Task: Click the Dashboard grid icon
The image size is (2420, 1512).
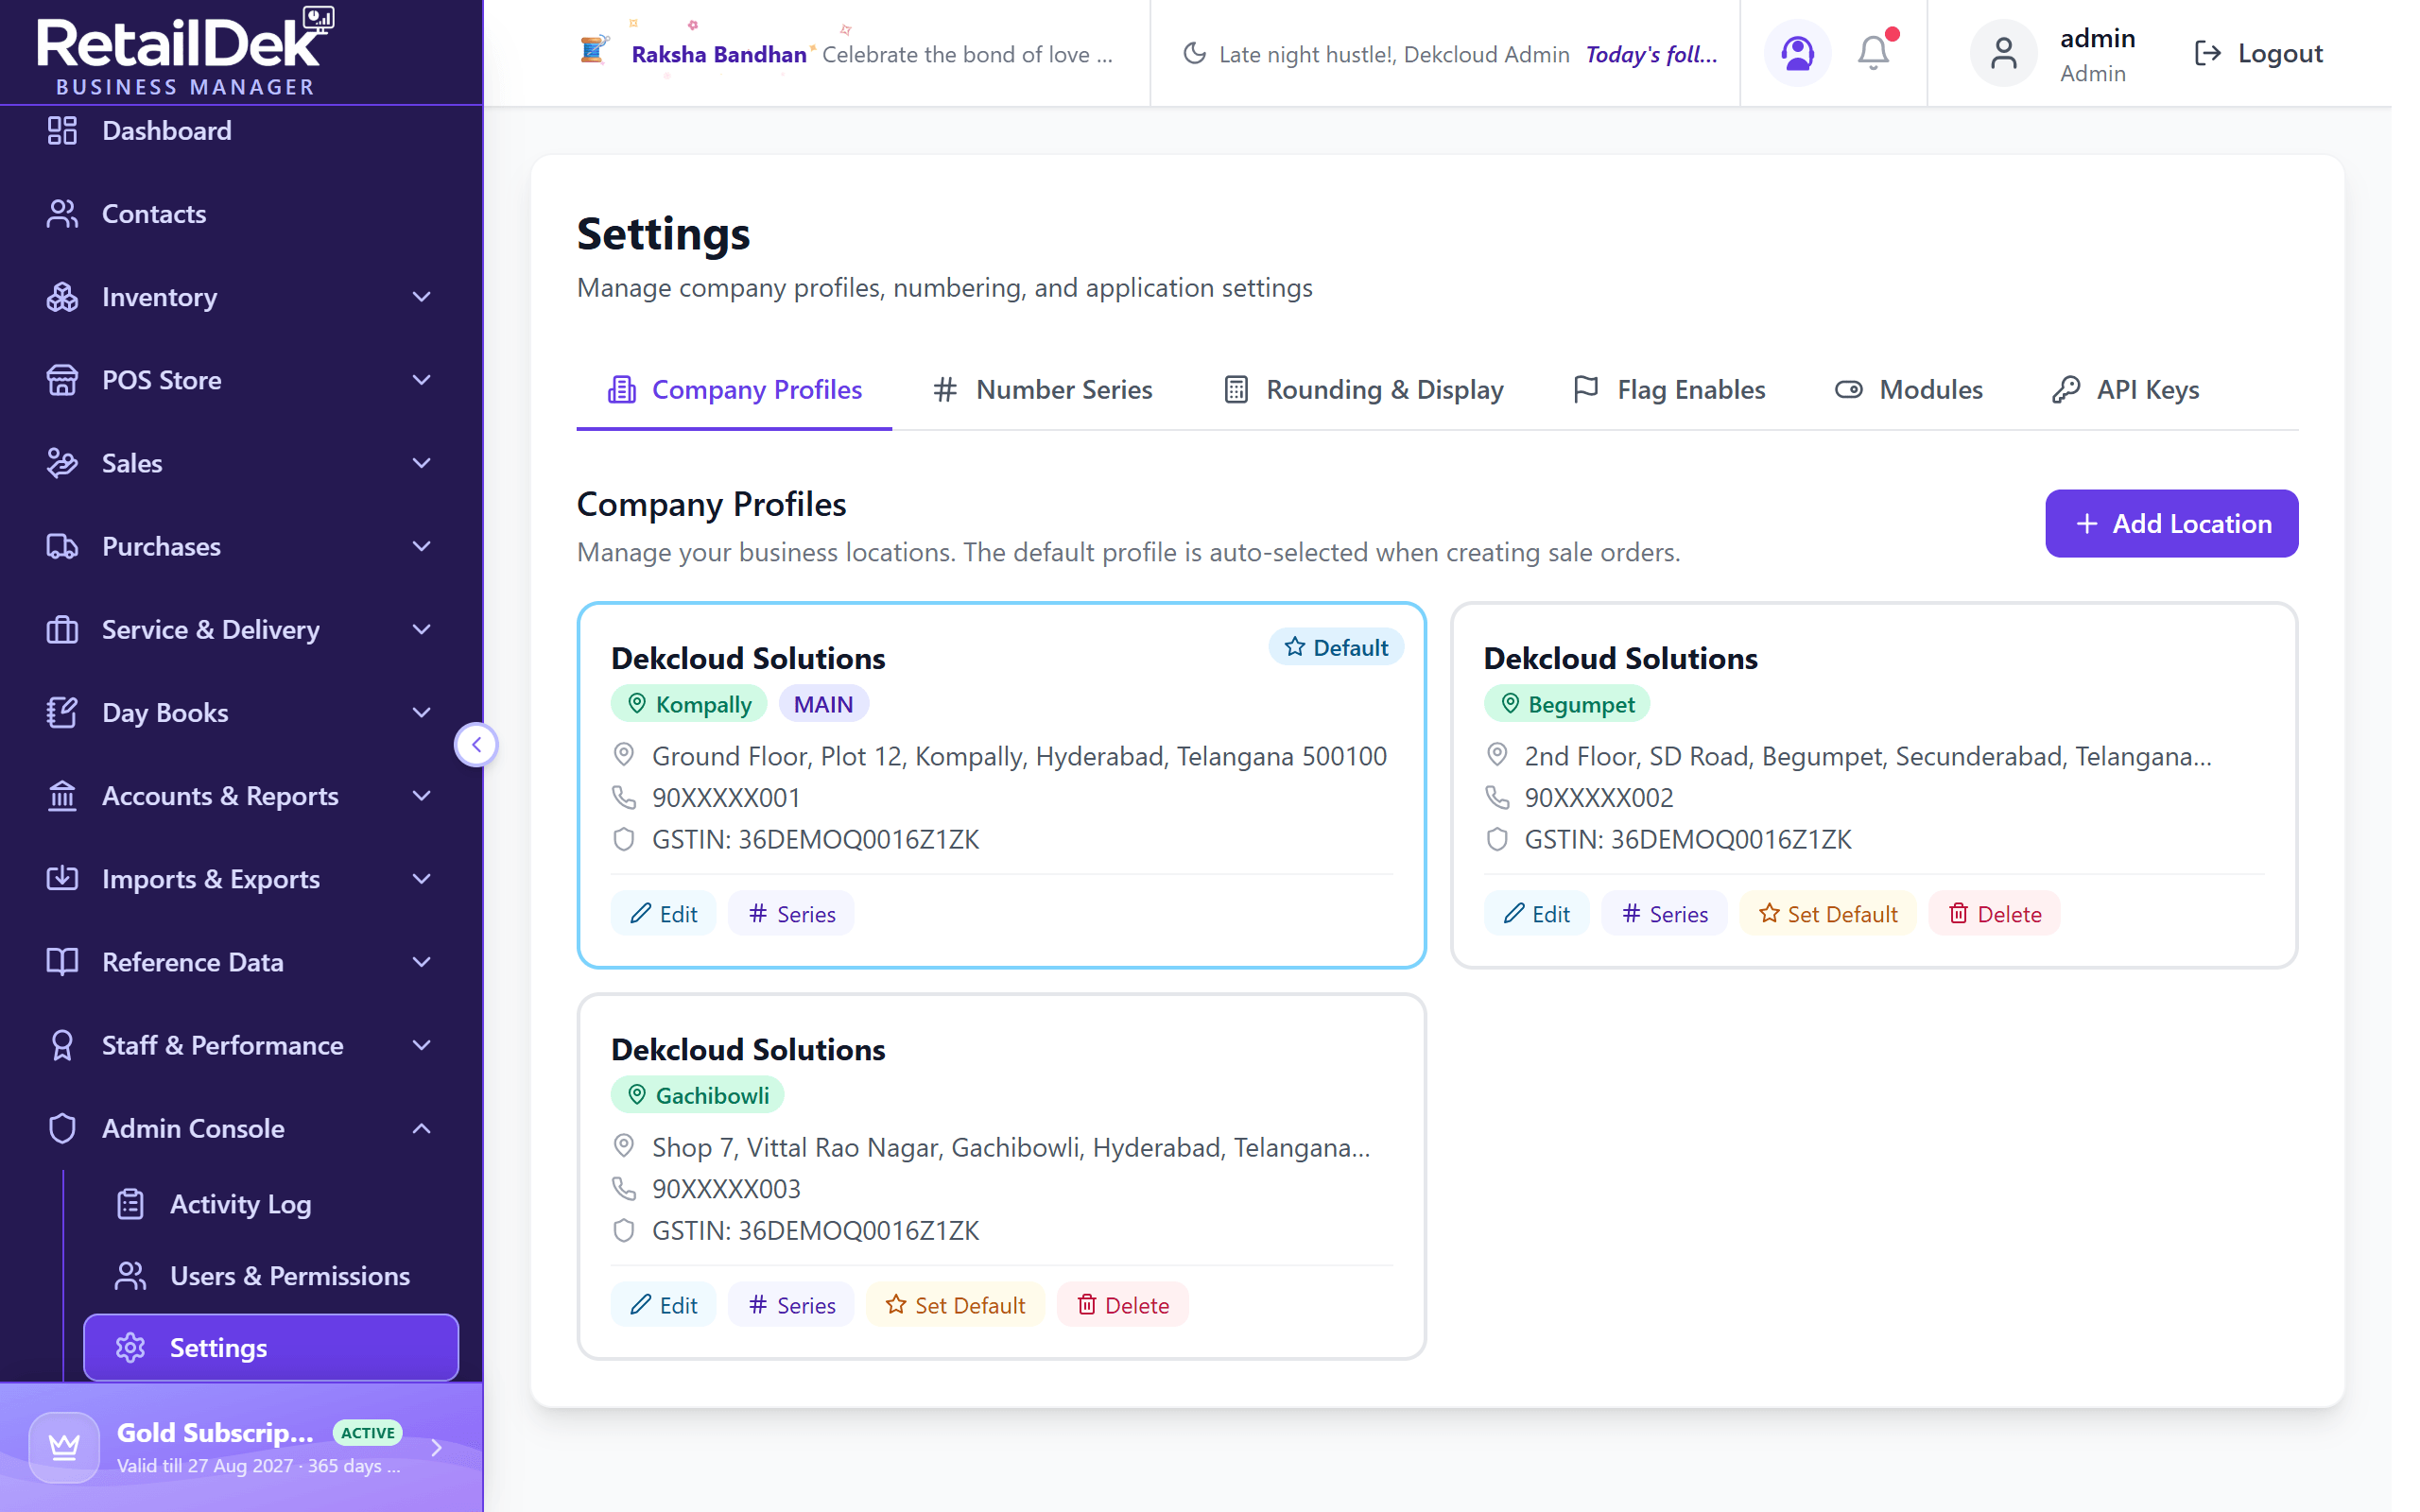Action: tap(62, 130)
